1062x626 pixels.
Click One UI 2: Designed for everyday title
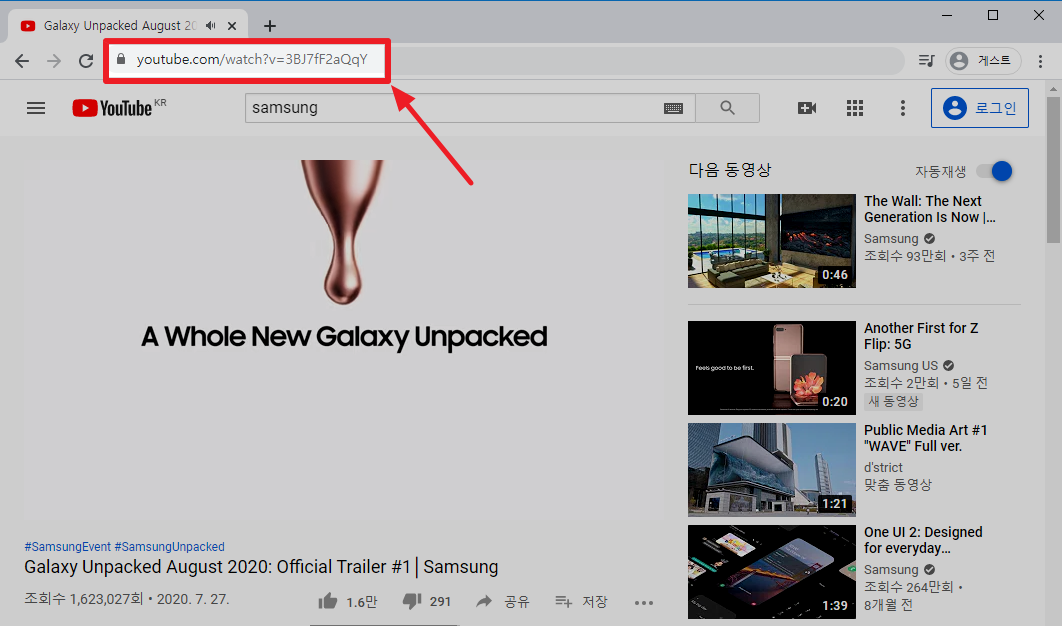click(x=922, y=540)
